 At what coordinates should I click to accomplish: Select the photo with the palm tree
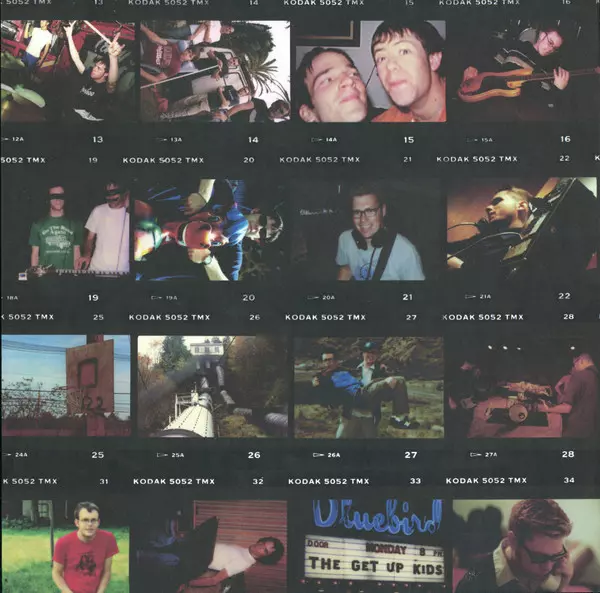coord(213,70)
